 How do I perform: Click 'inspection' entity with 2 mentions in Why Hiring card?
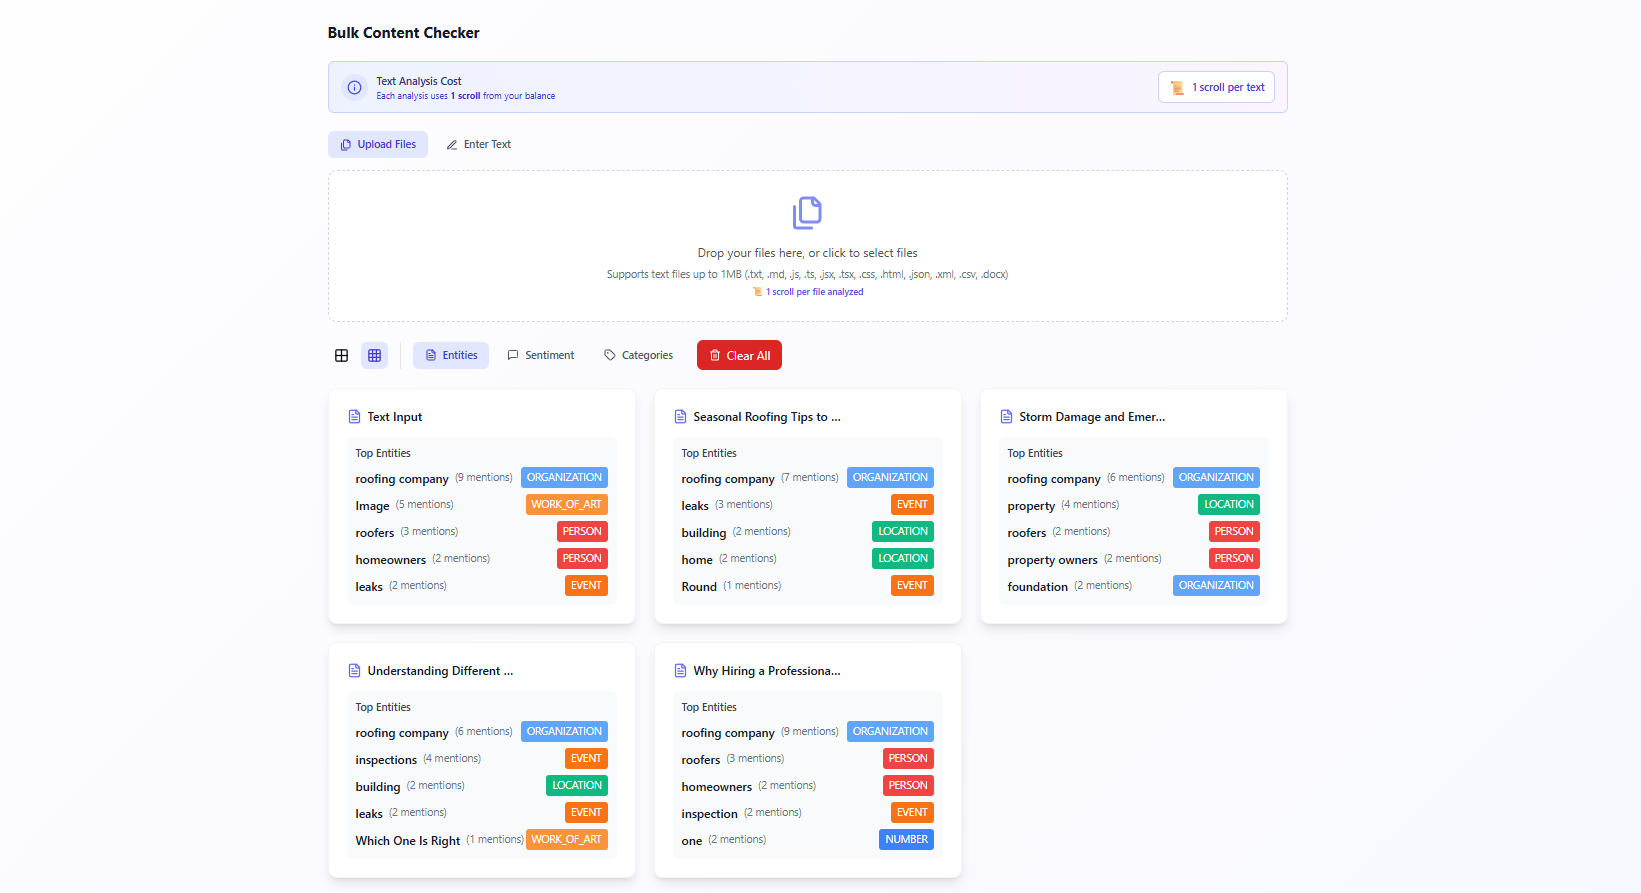tap(709, 814)
